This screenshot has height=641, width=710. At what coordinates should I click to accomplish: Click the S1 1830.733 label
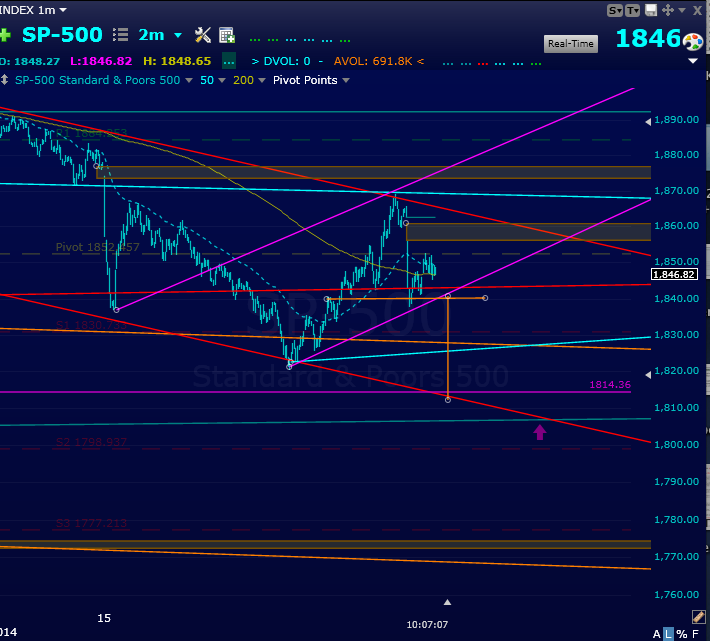[x=91, y=325]
